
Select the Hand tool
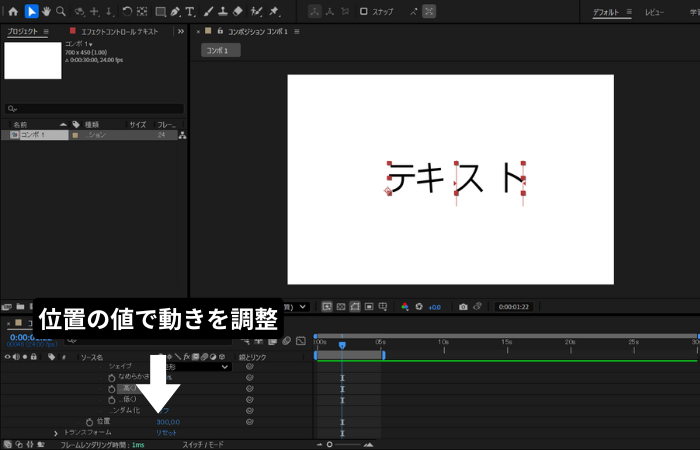[x=46, y=12]
